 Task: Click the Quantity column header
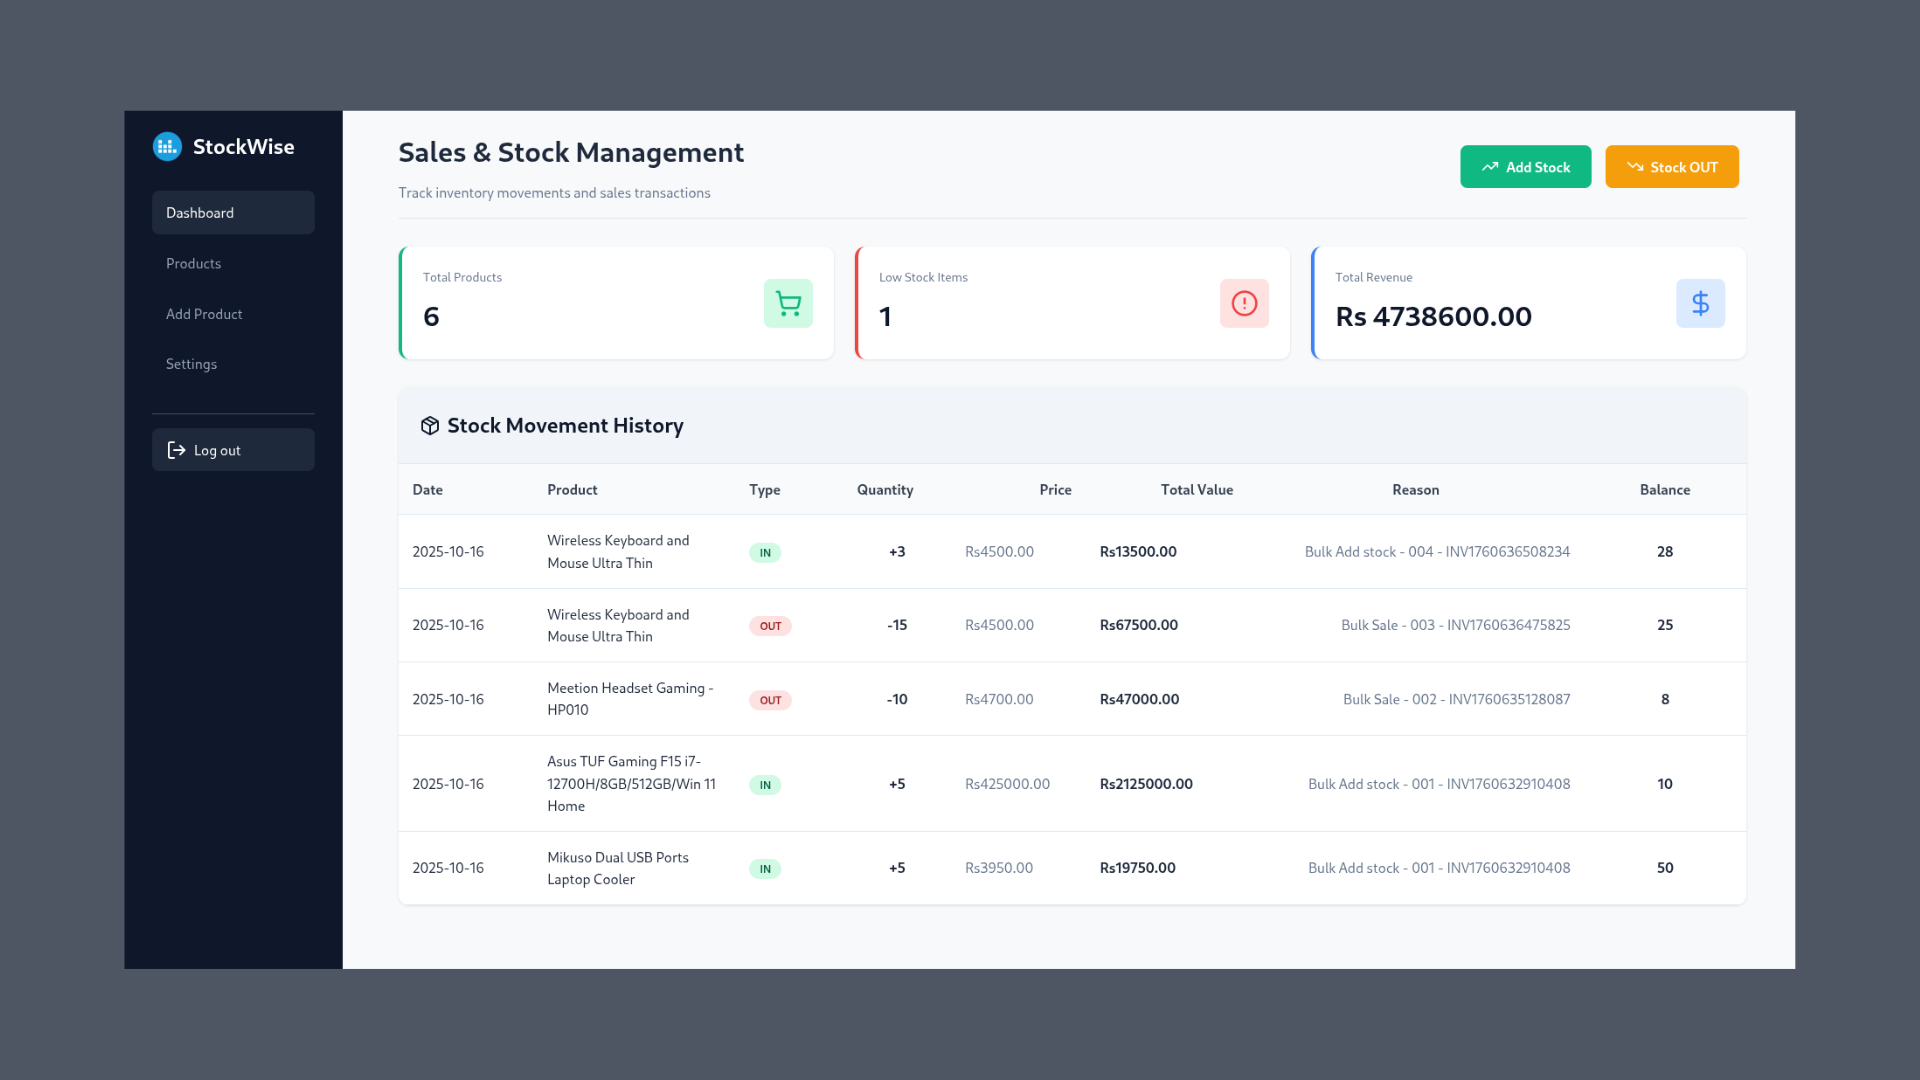tap(884, 489)
